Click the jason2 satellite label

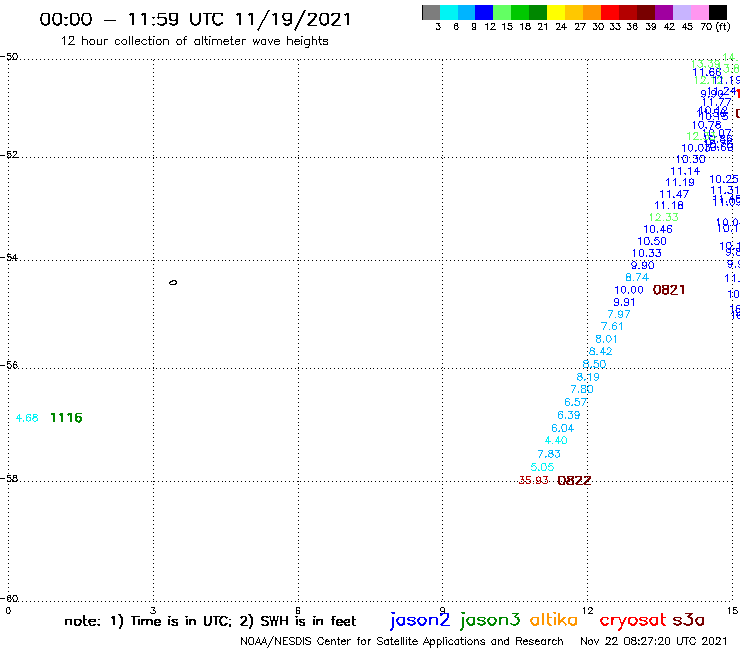(x=420, y=620)
